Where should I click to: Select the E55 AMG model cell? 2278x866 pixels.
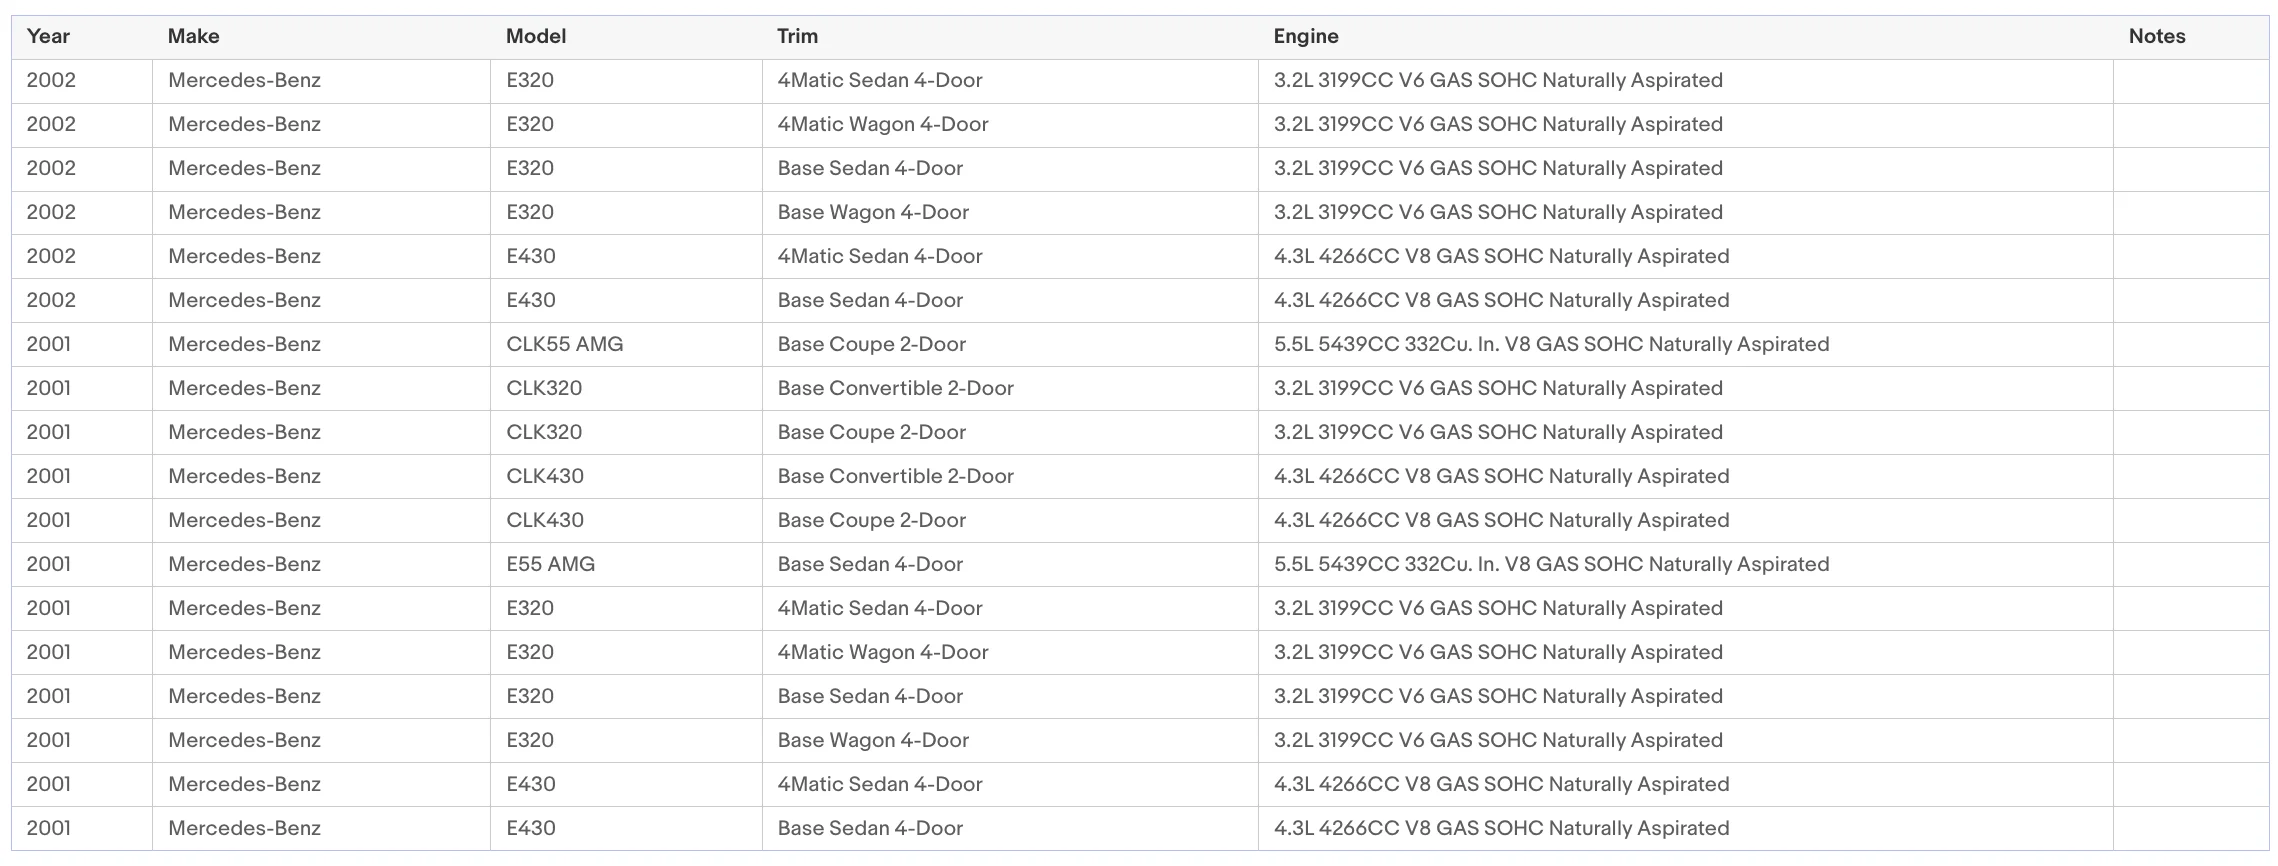coord(626,565)
